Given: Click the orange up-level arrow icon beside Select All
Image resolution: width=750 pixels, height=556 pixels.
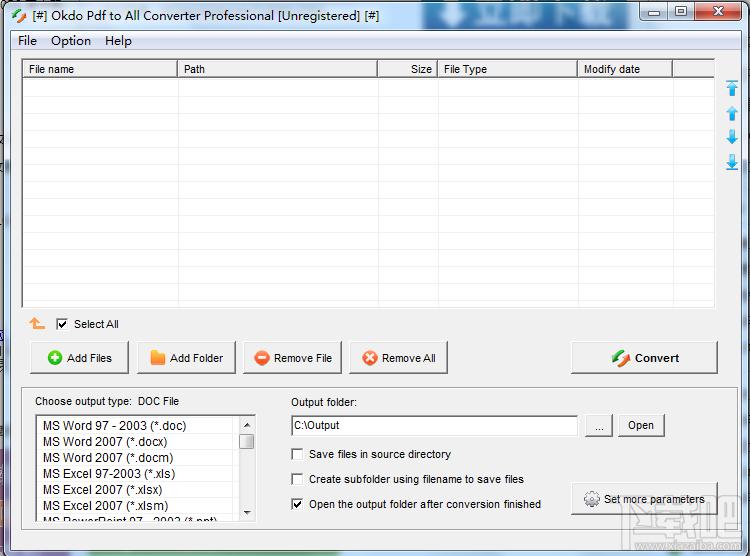Looking at the screenshot, I should pos(37,323).
